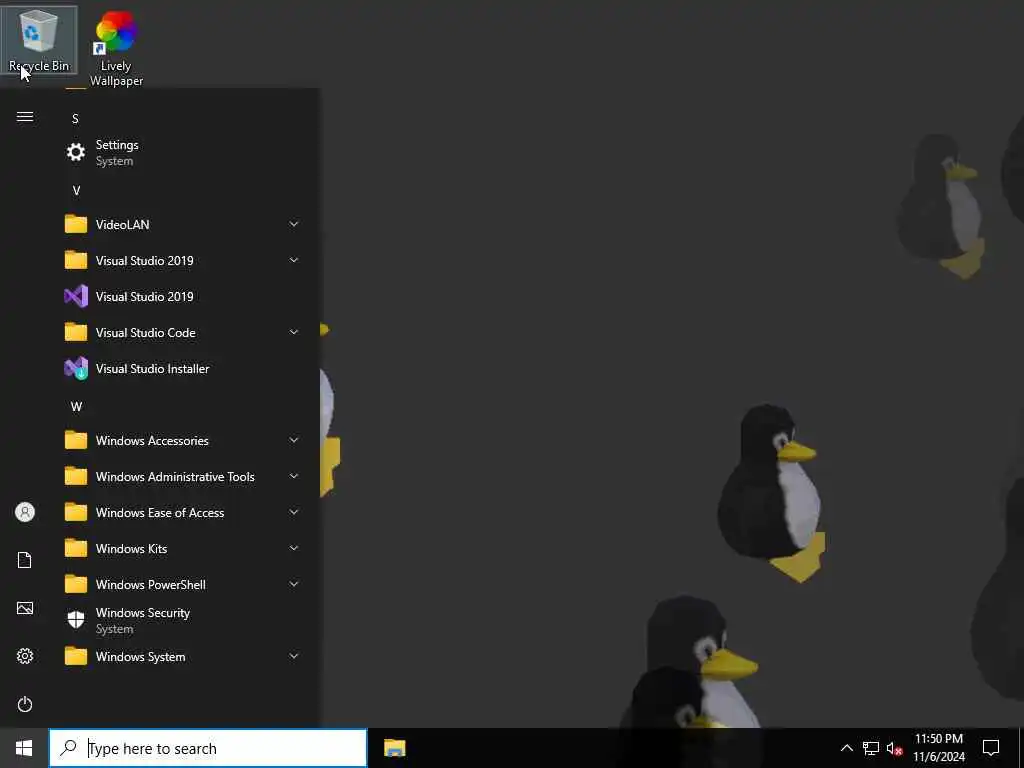Image resolution: width=1024 pixels, height=768 pixels.
Task: Click the Windows Security app label
Action: point(143,613)
